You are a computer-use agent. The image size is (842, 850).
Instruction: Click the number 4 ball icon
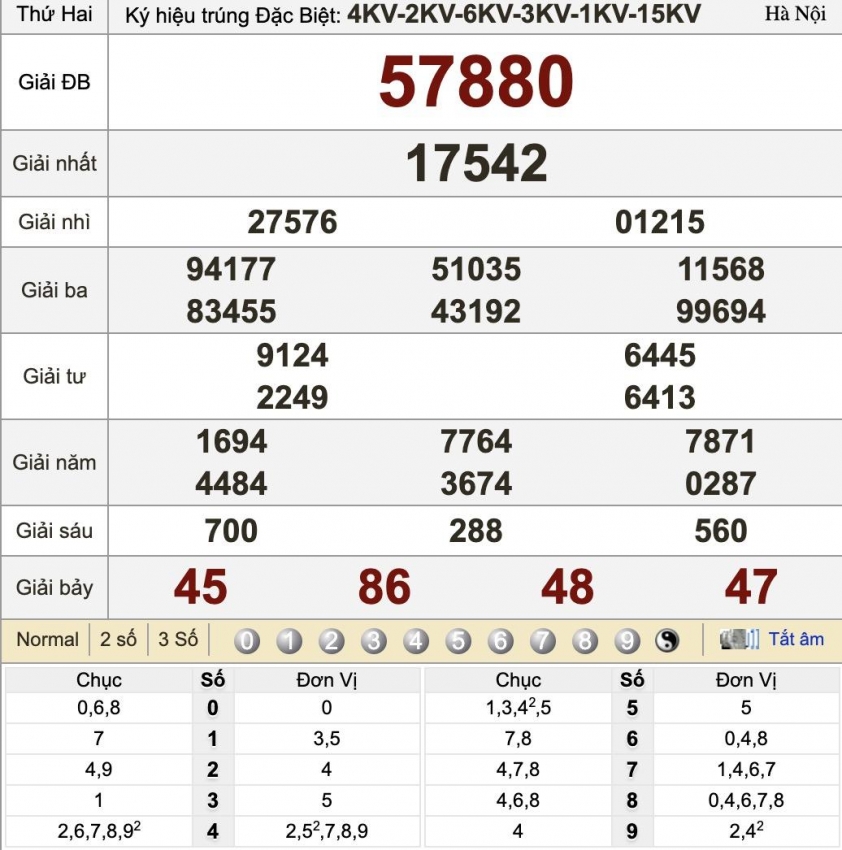pyautogui.click(x=416, y=640)
